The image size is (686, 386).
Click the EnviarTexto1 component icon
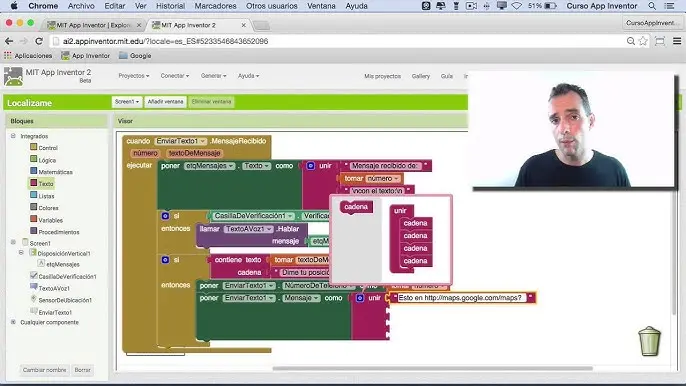pos(34,311)
